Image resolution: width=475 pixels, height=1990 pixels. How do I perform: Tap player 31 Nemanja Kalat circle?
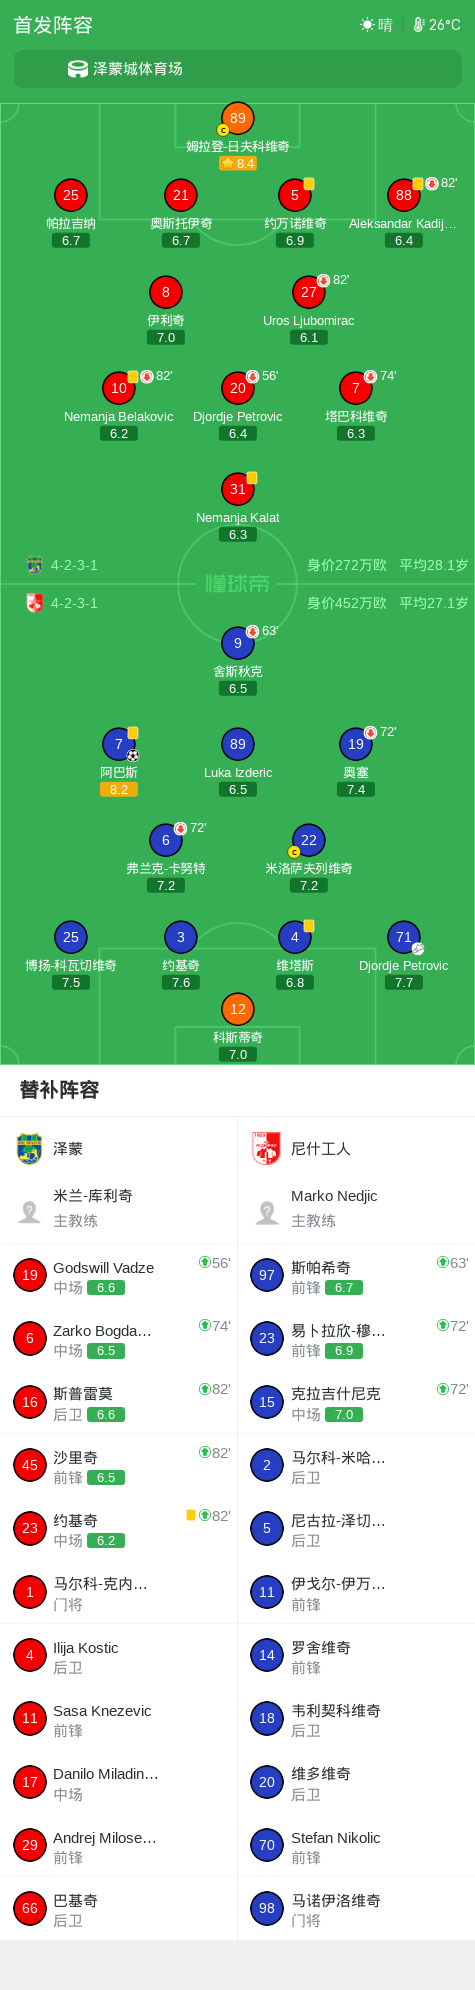(238, 489)
